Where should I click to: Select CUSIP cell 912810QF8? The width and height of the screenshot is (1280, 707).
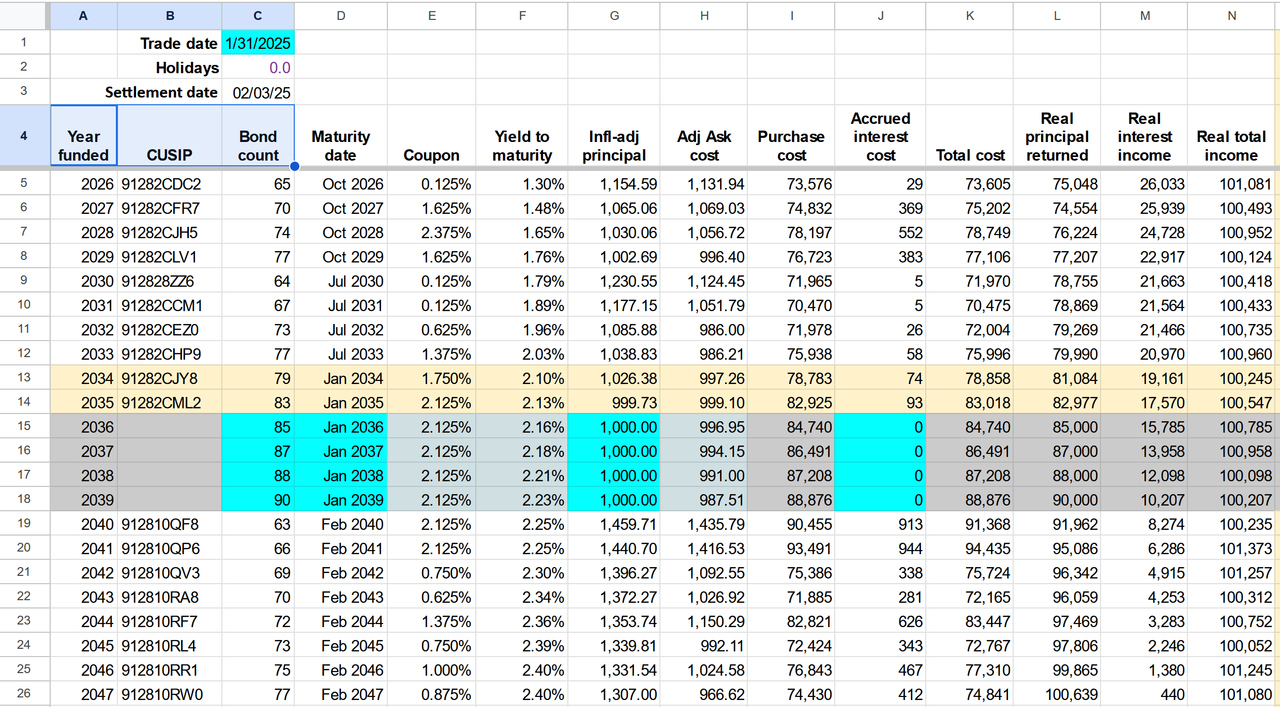coord(170,524)
